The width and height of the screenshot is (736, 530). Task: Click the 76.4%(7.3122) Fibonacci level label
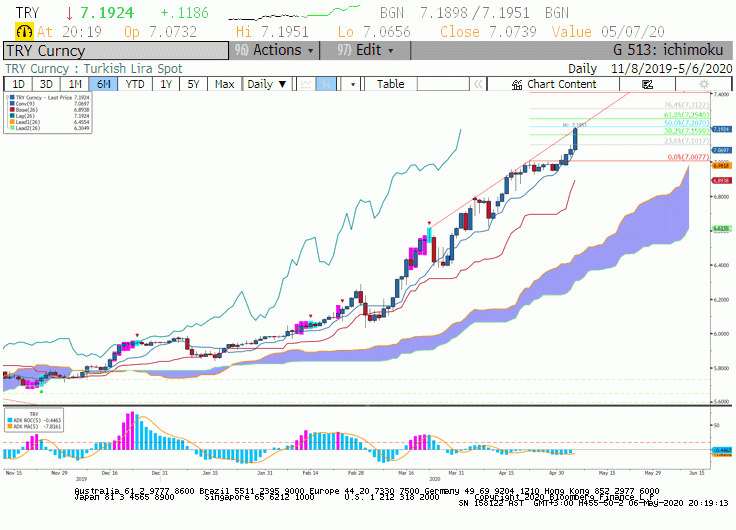click(686, 105)
